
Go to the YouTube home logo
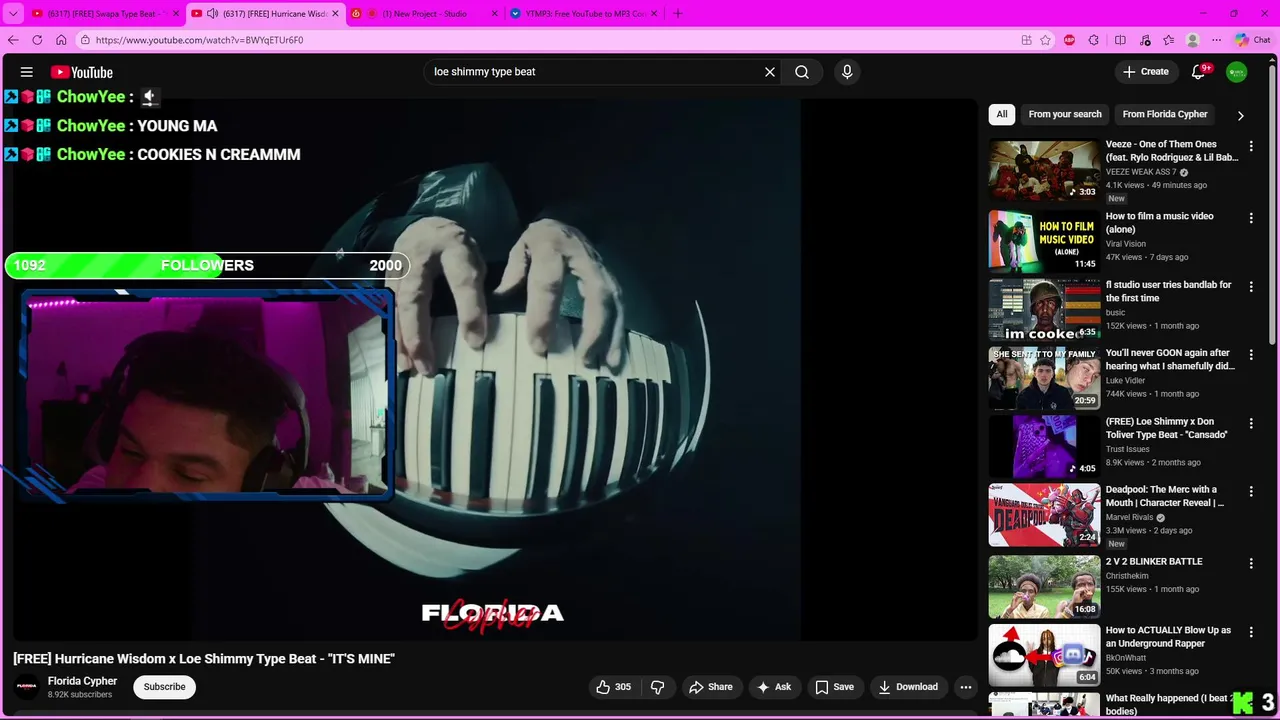click(x=82, y=72)
